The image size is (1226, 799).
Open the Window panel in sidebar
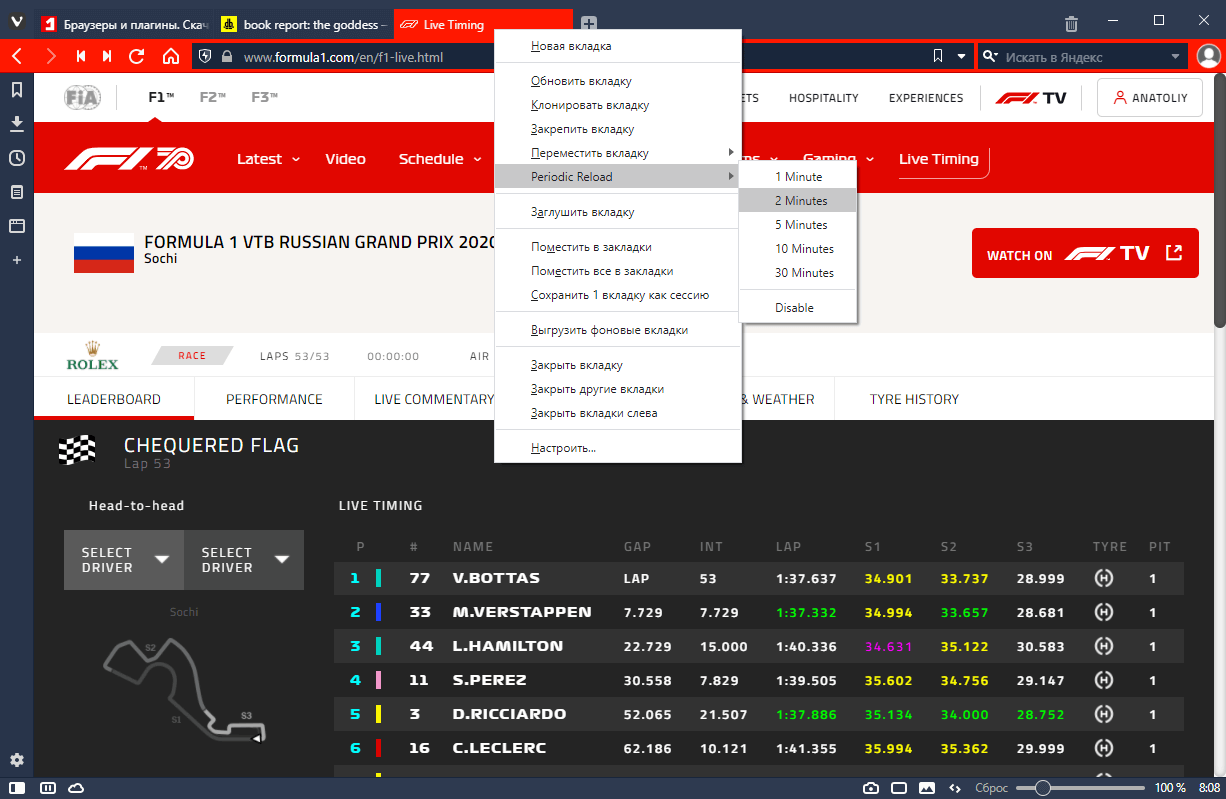pyautogui.click(x=17, y=226)
